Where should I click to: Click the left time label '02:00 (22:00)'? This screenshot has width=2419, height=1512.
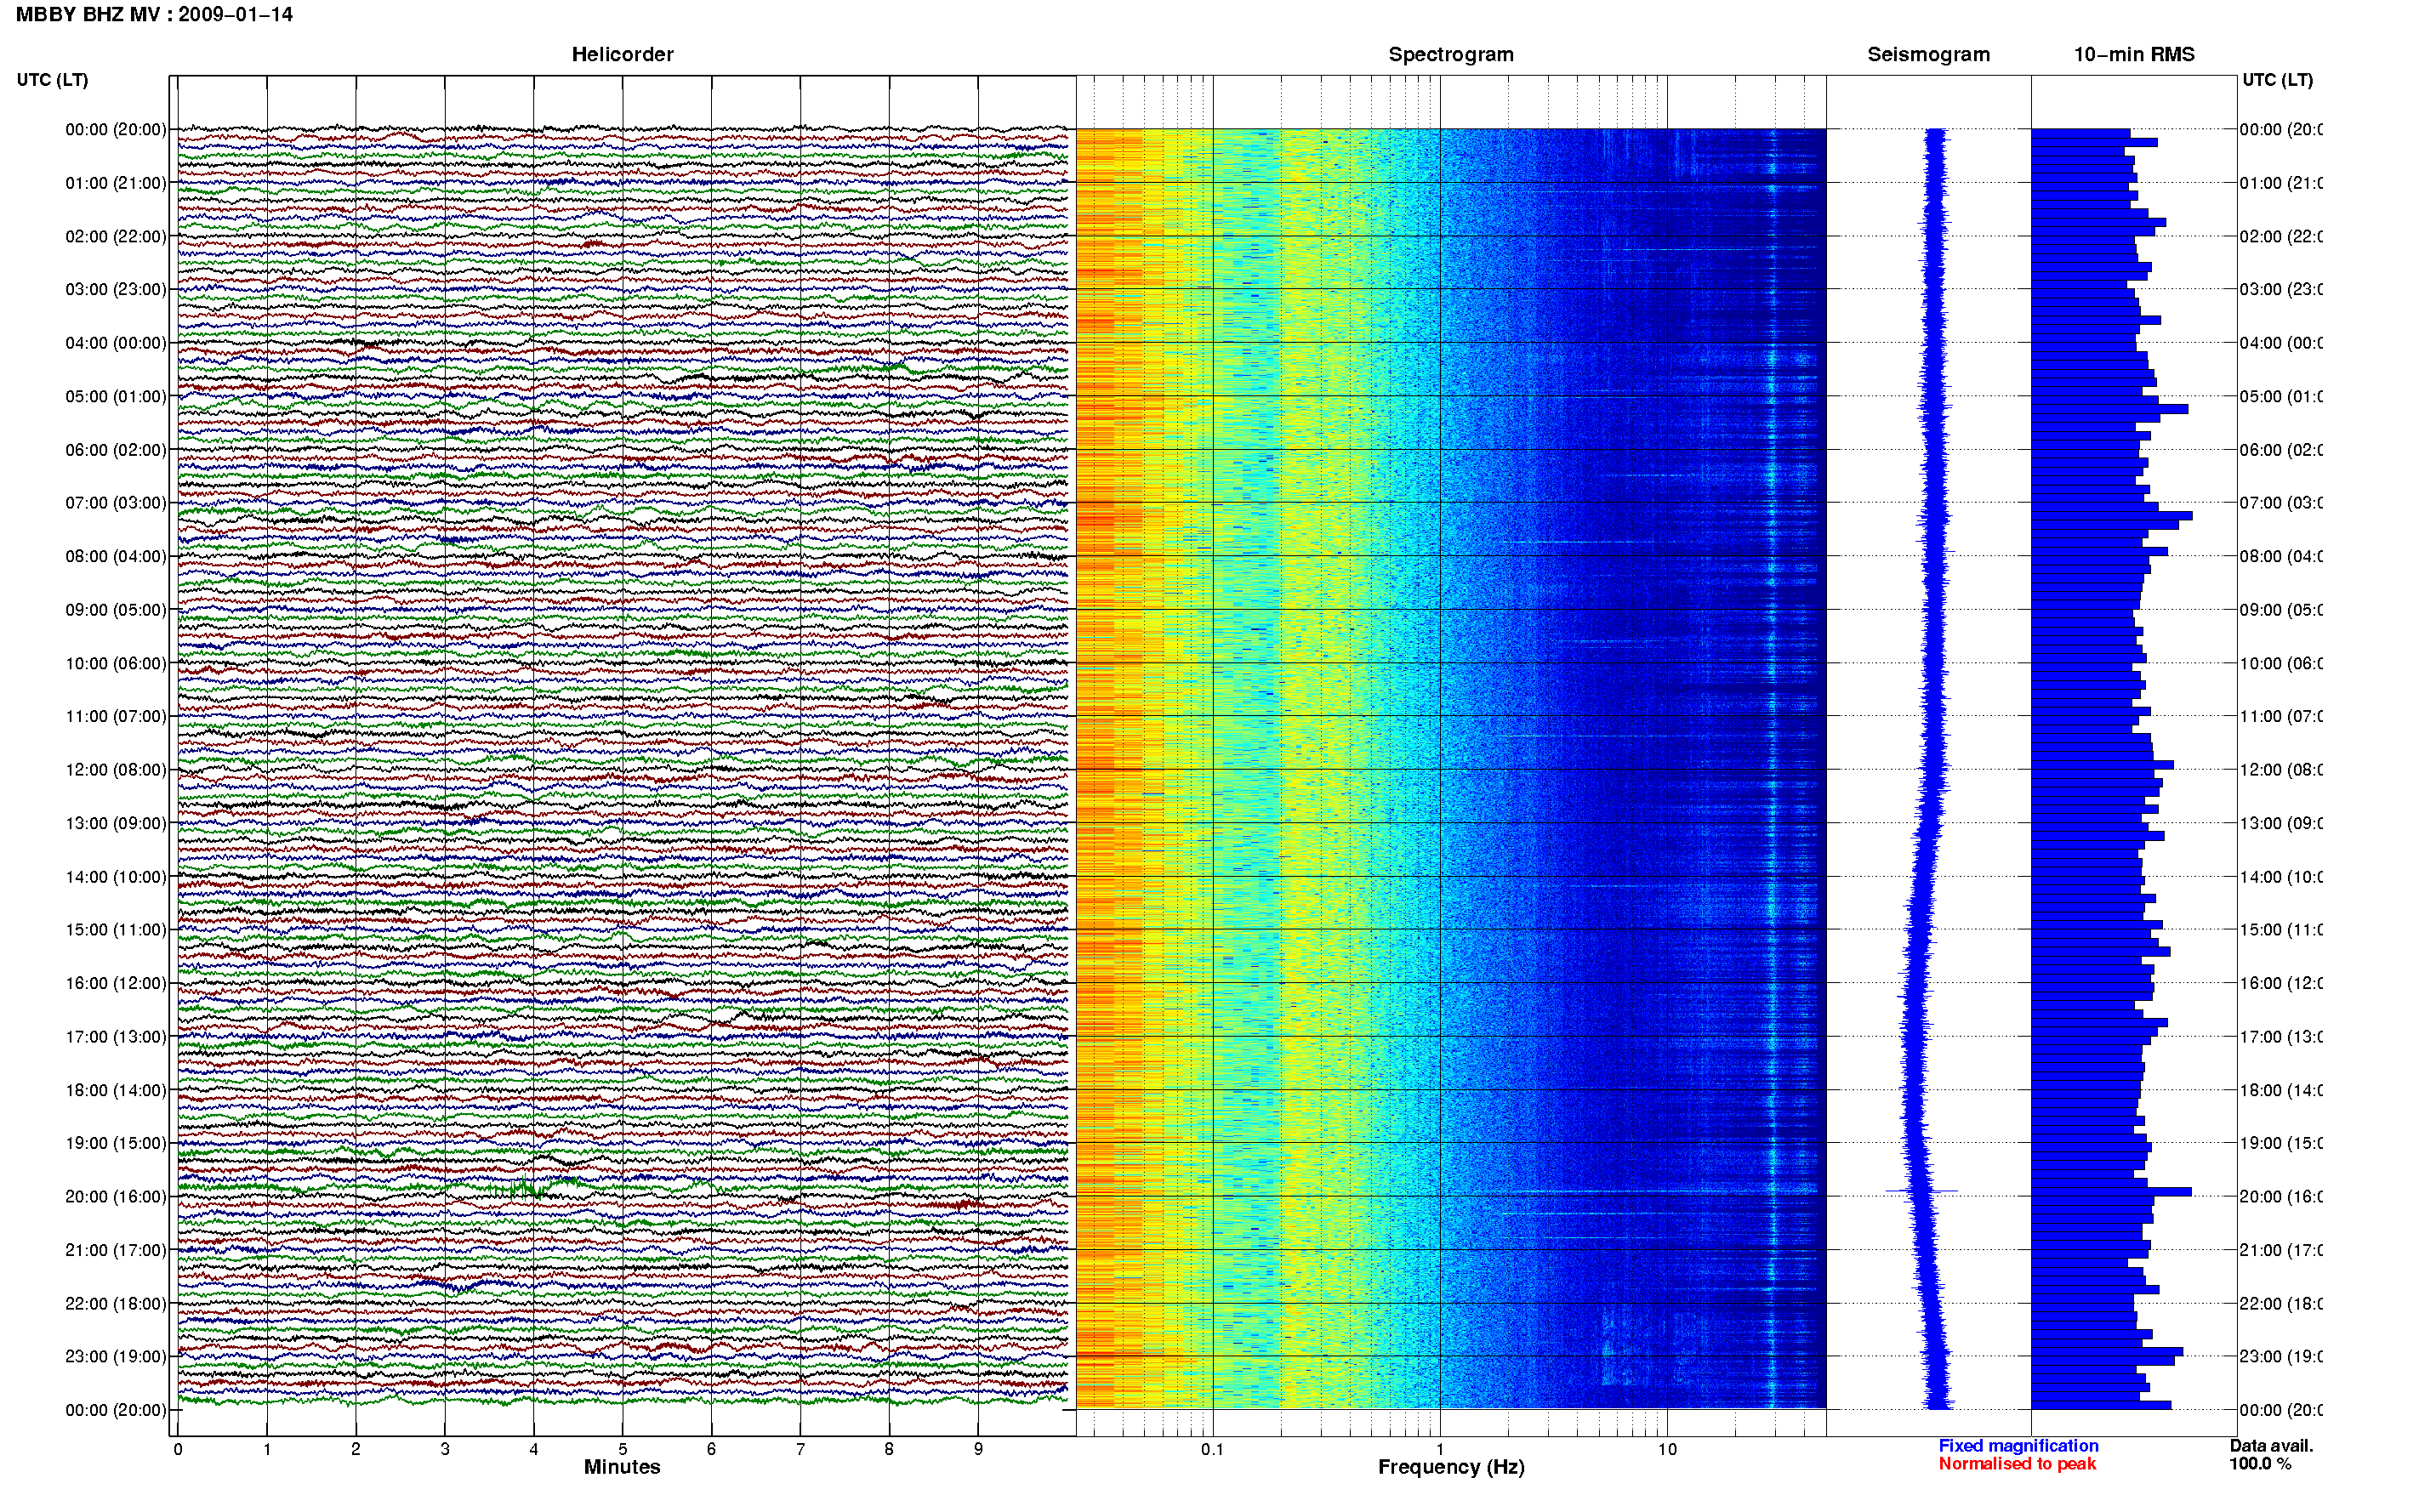click(x=116, y=236)
